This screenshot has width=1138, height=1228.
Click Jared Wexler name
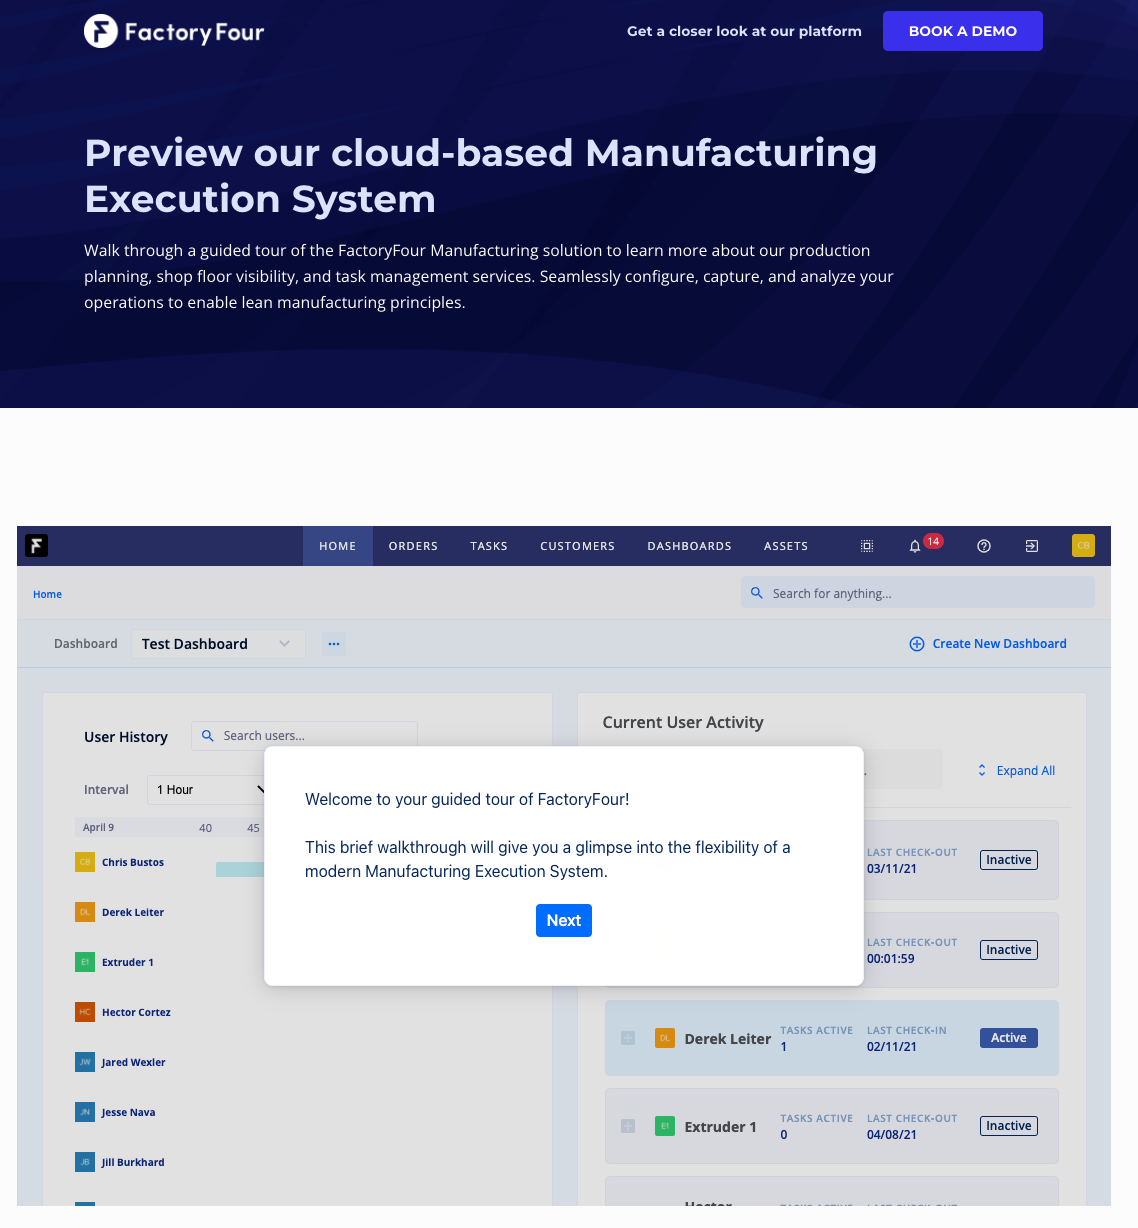(x=133, y=1062)
